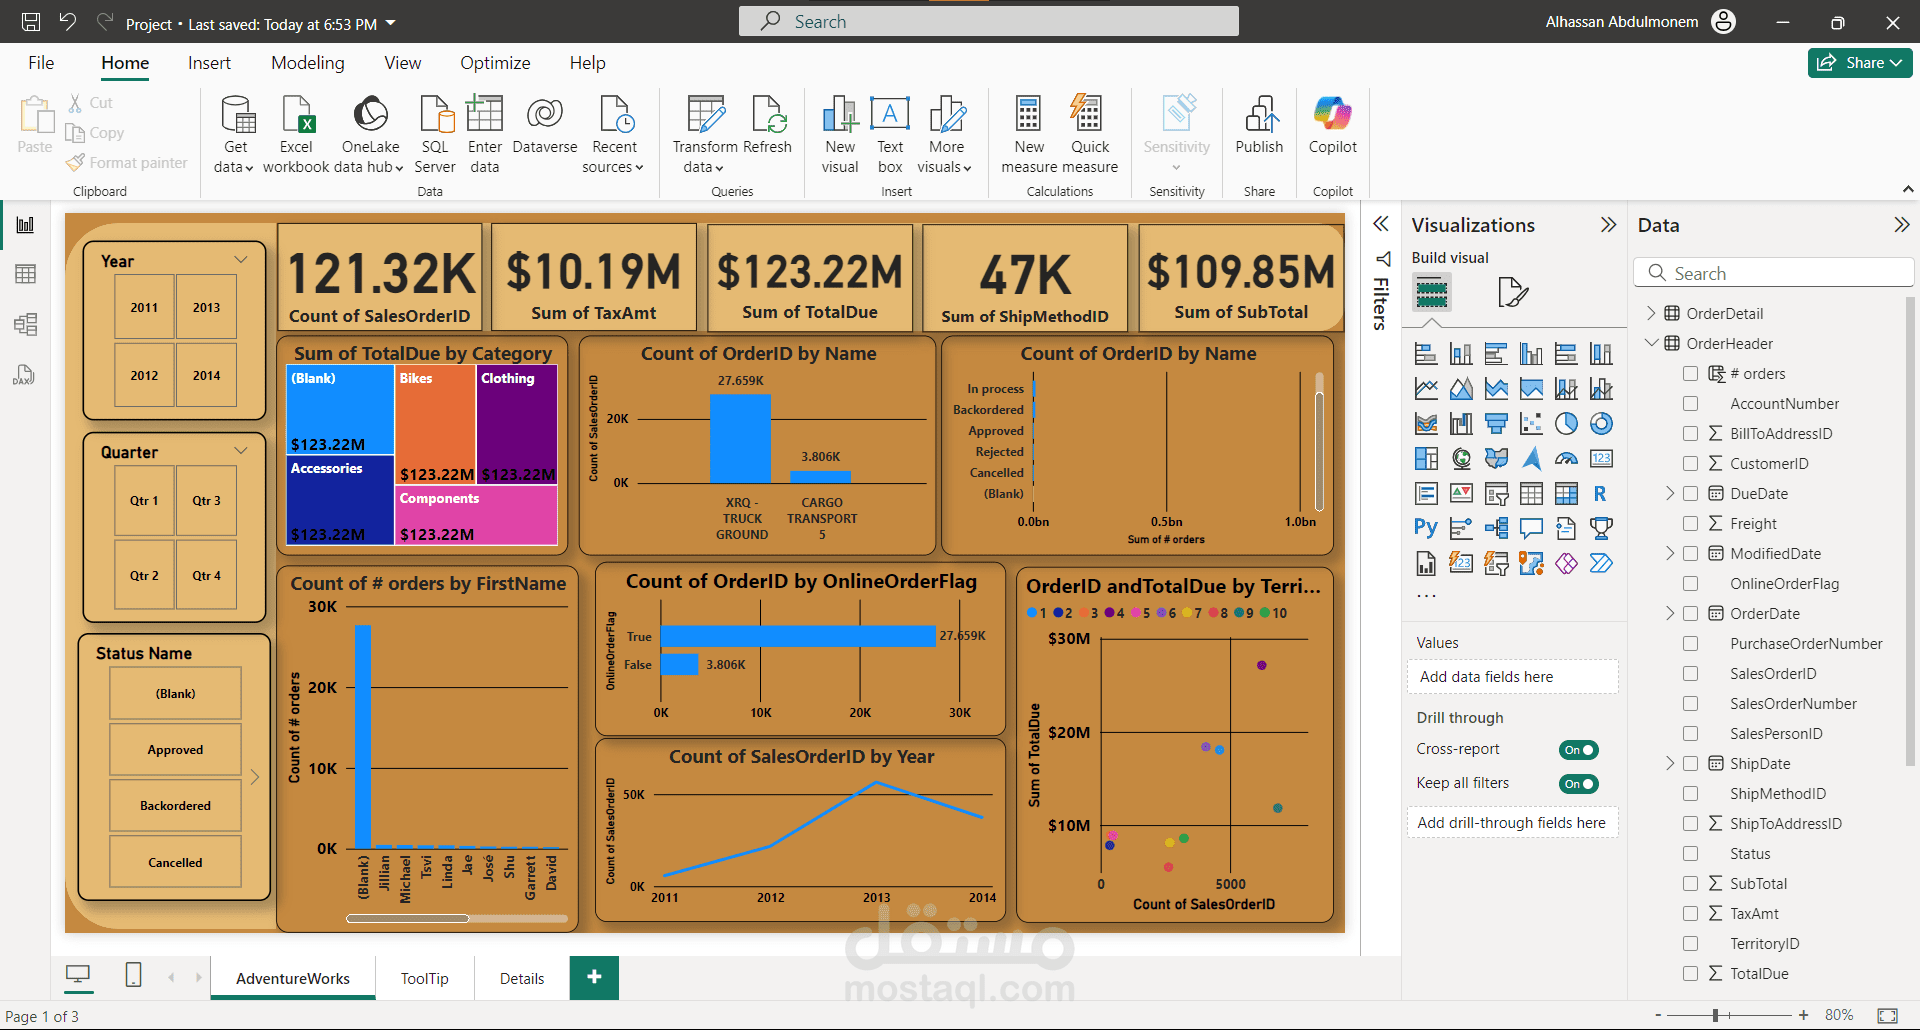1920x1030 pixels.
Task: Select the treemap visual icon
Action: [x=1426, y=457]
